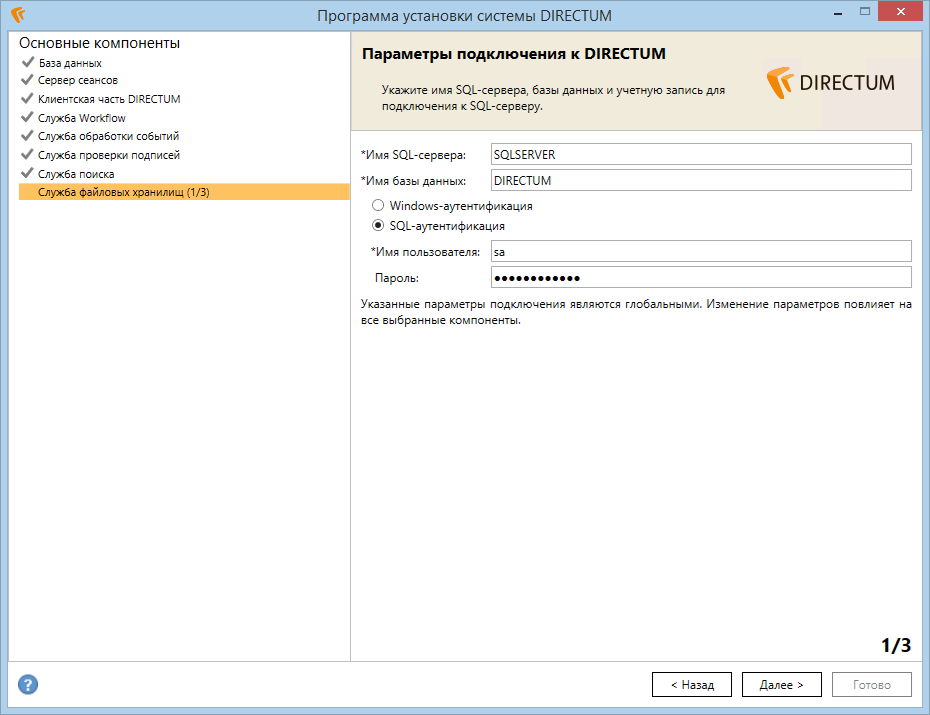The image size is (930, 715).
Task: Proceed with the Далее button
Action: pos(782,685)
